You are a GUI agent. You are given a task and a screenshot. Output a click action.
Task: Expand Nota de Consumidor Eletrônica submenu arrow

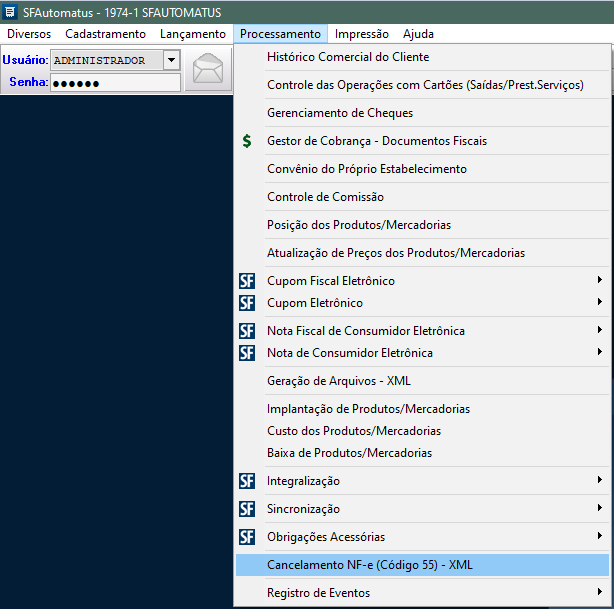tap(599, 353)
